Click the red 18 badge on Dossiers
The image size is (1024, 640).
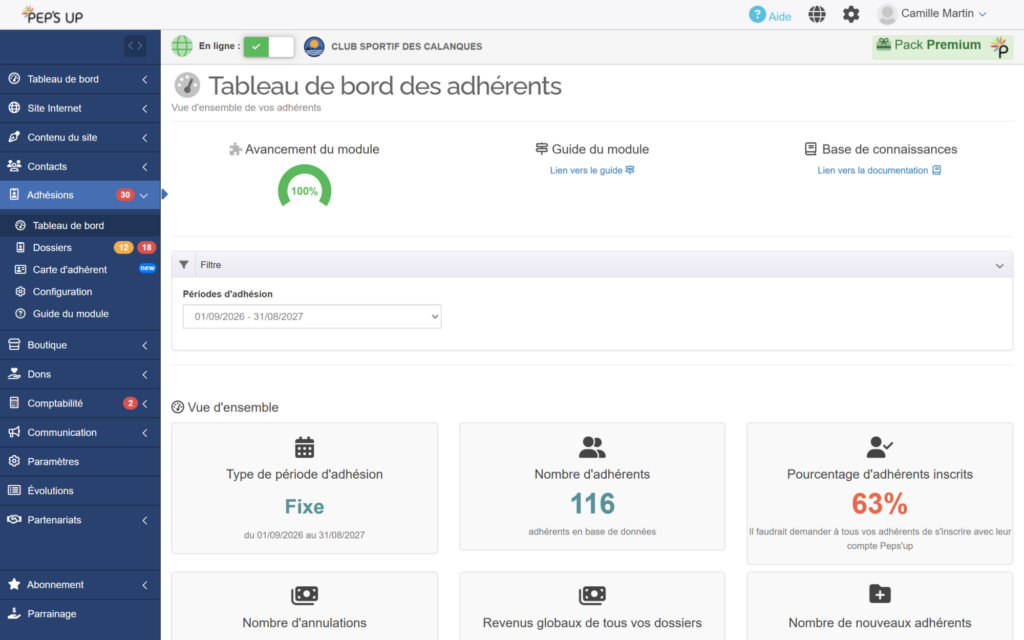tap(146, 248)
